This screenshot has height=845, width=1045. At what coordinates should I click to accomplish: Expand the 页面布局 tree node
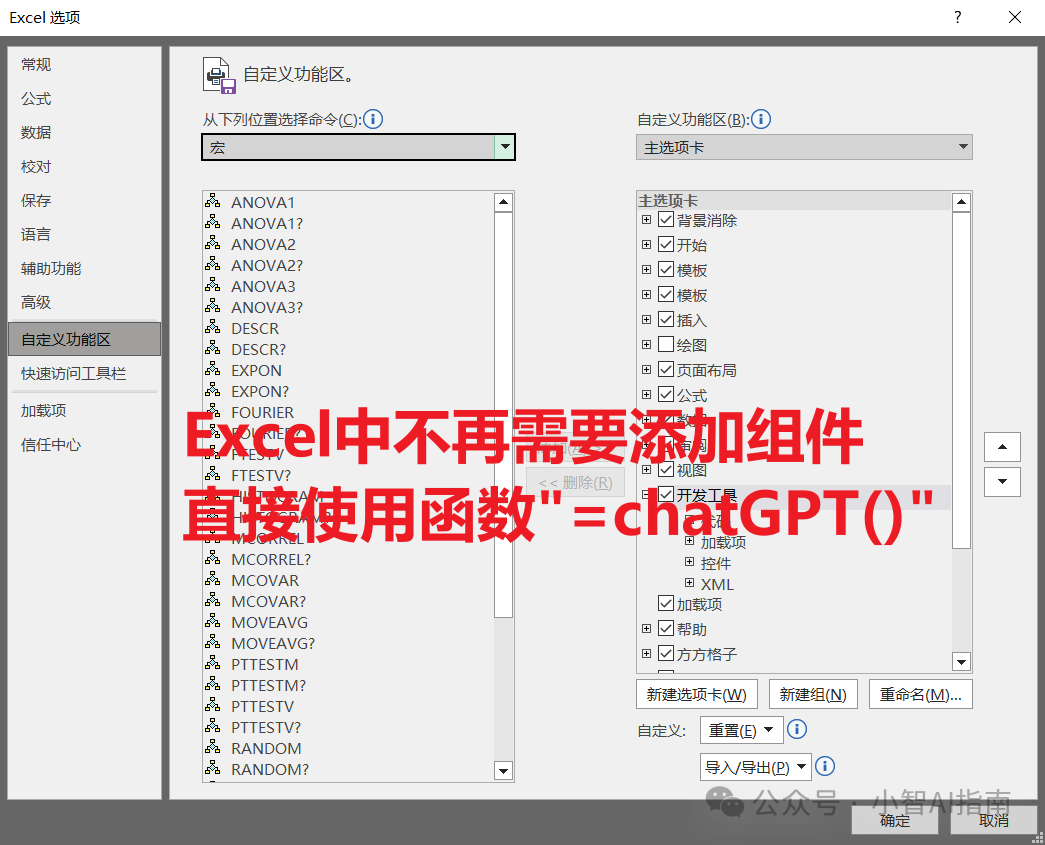[x=646, y=369]
